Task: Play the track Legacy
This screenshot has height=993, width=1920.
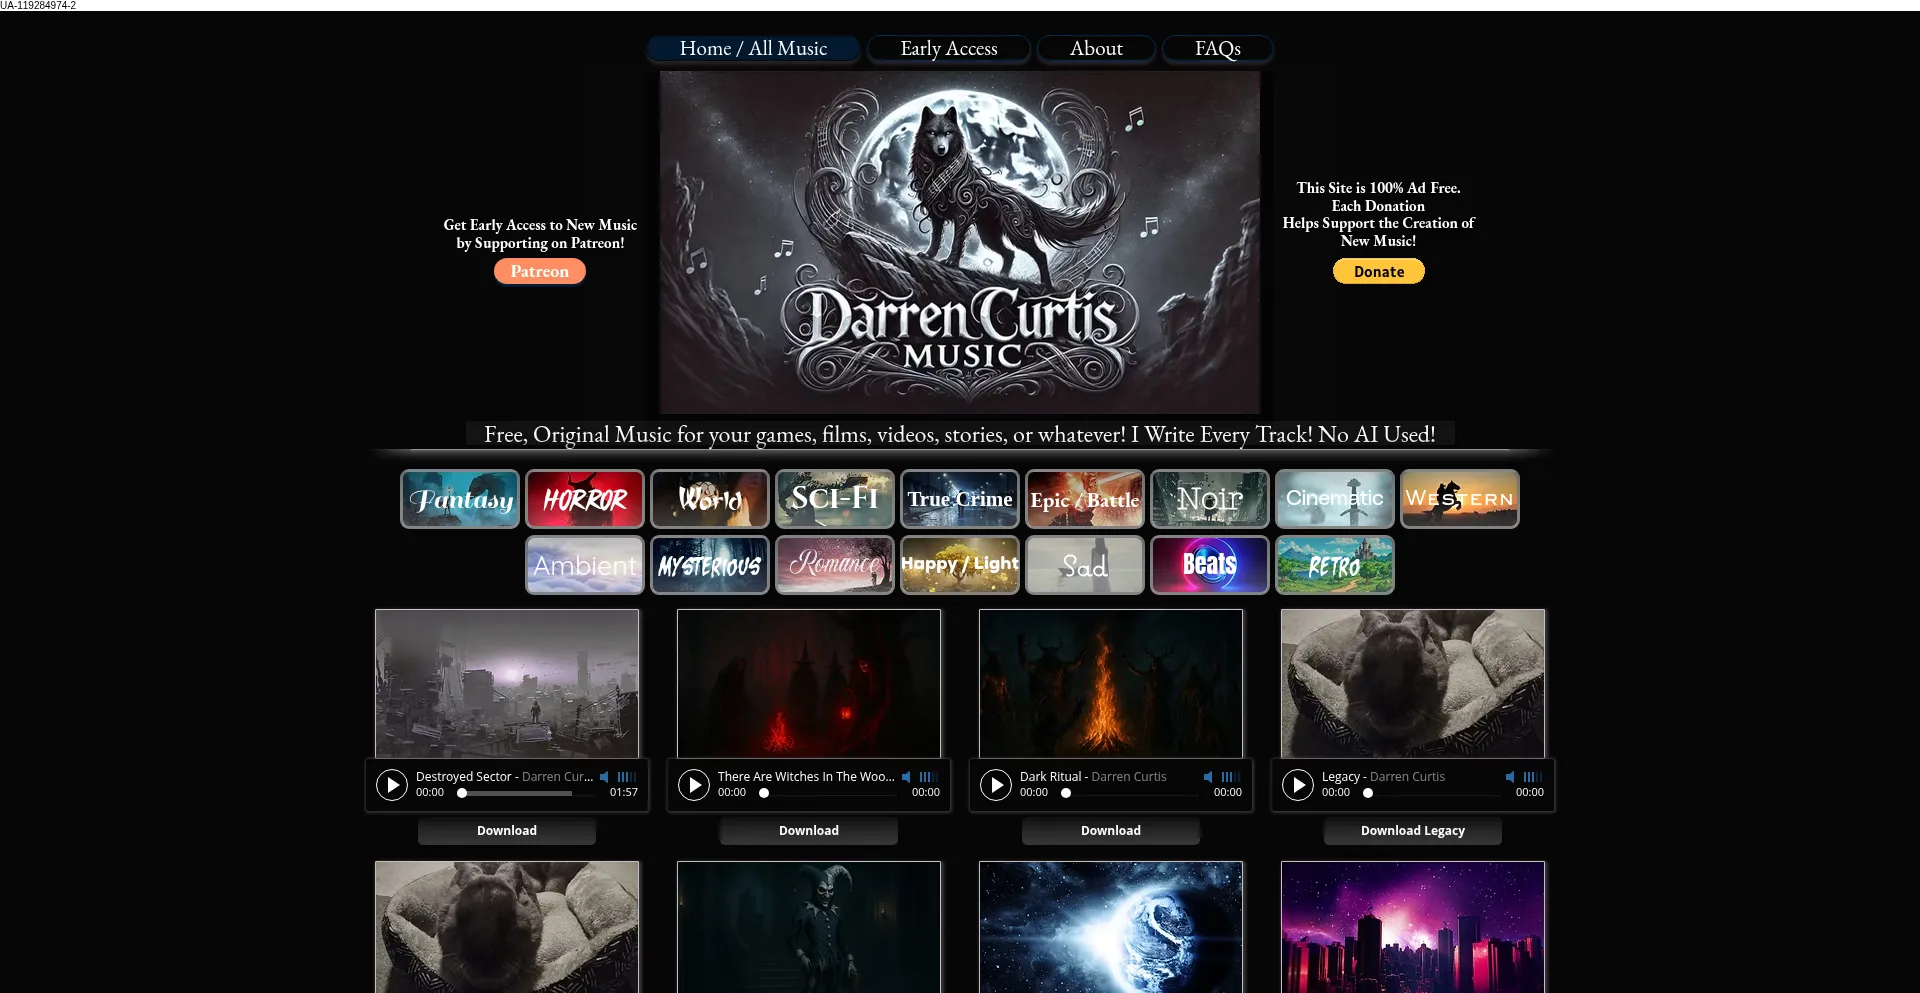Action: [1297, 785]
